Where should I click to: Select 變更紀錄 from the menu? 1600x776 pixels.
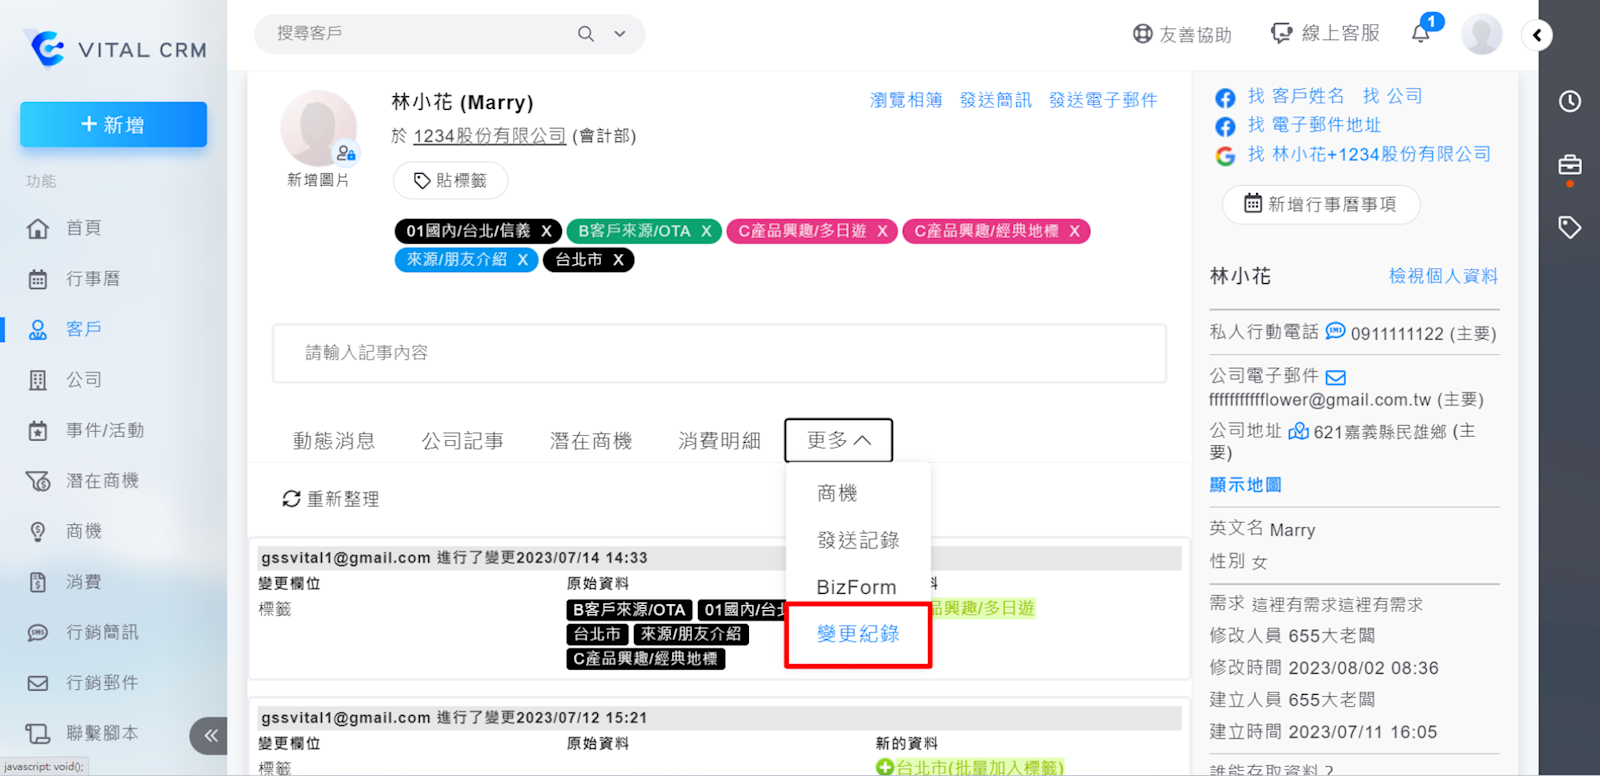click(x=858, y=634)
